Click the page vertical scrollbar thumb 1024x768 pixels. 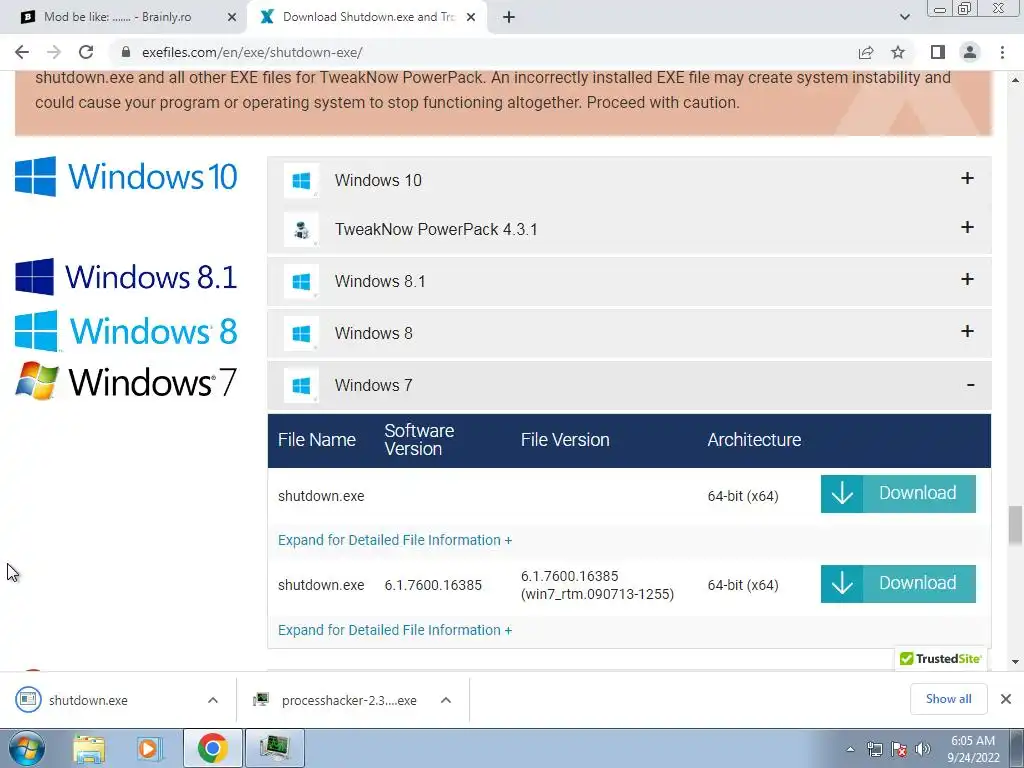click(x=1015, y=525)
